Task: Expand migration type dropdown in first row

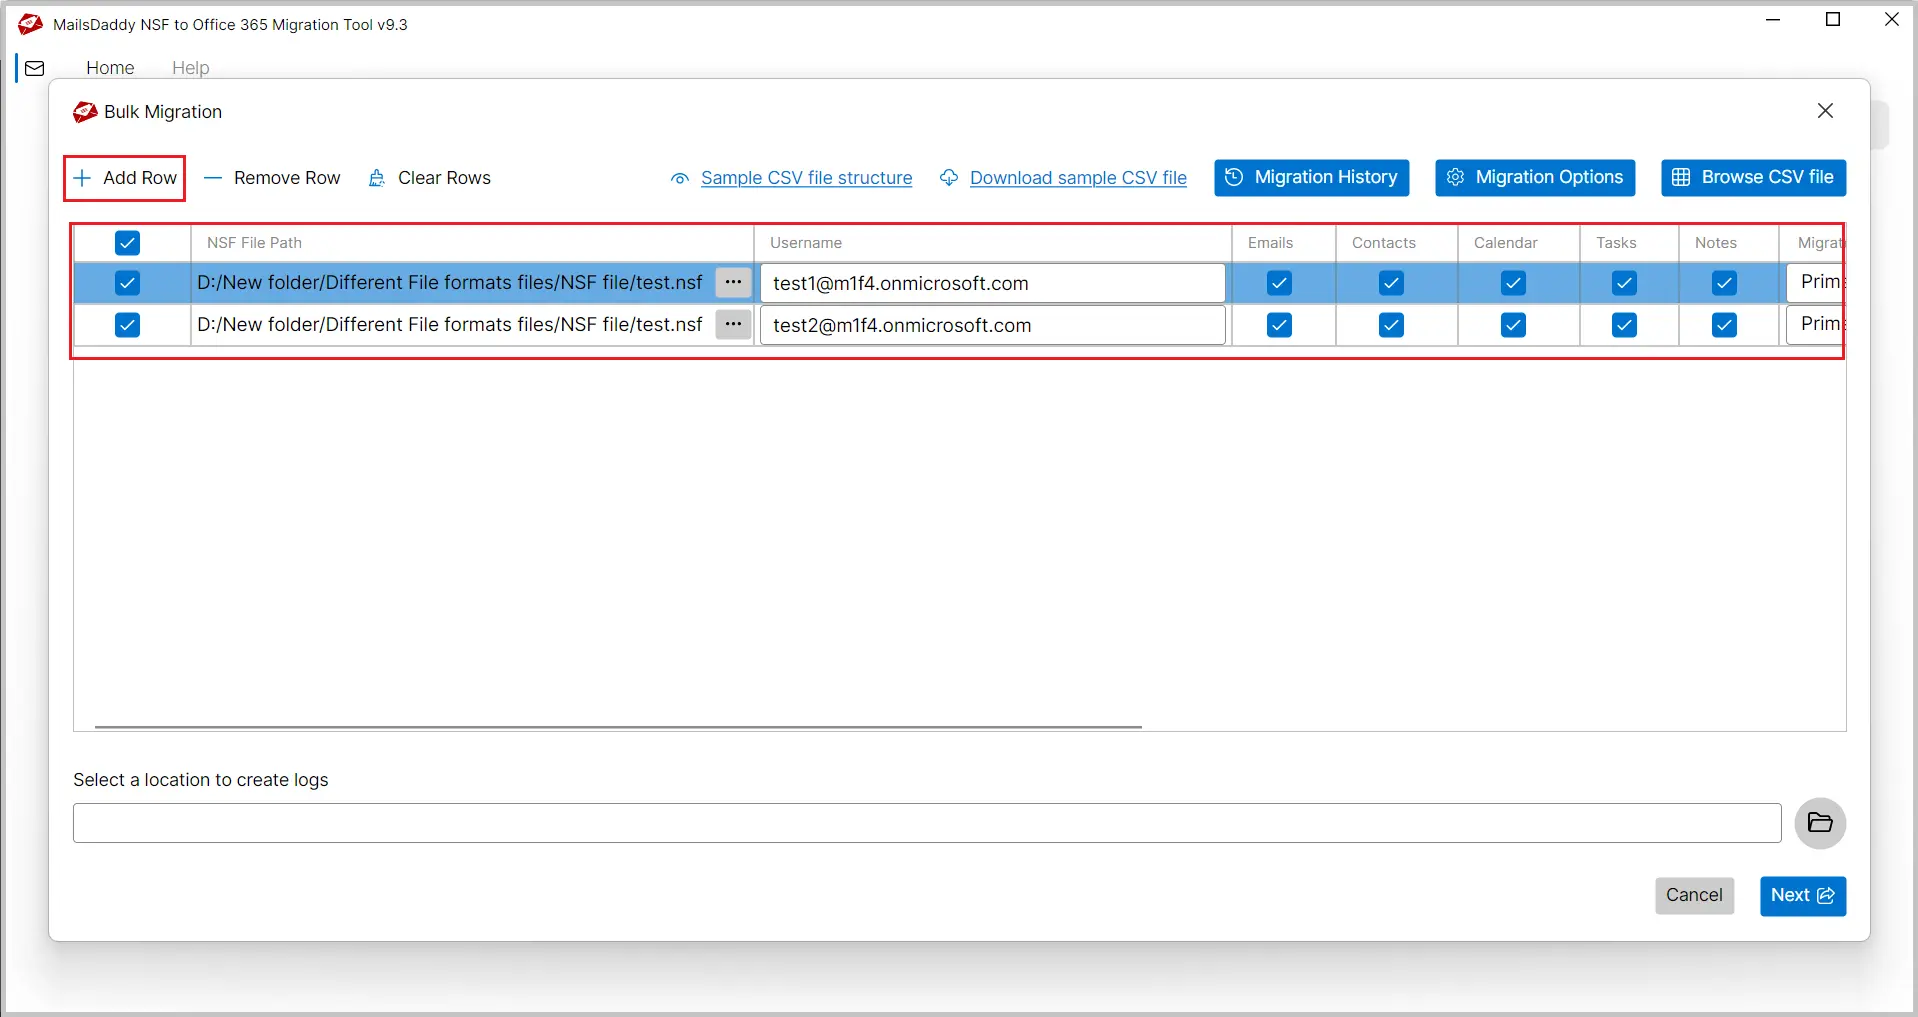Action: pyautogui.click(x=1817, y=283)
